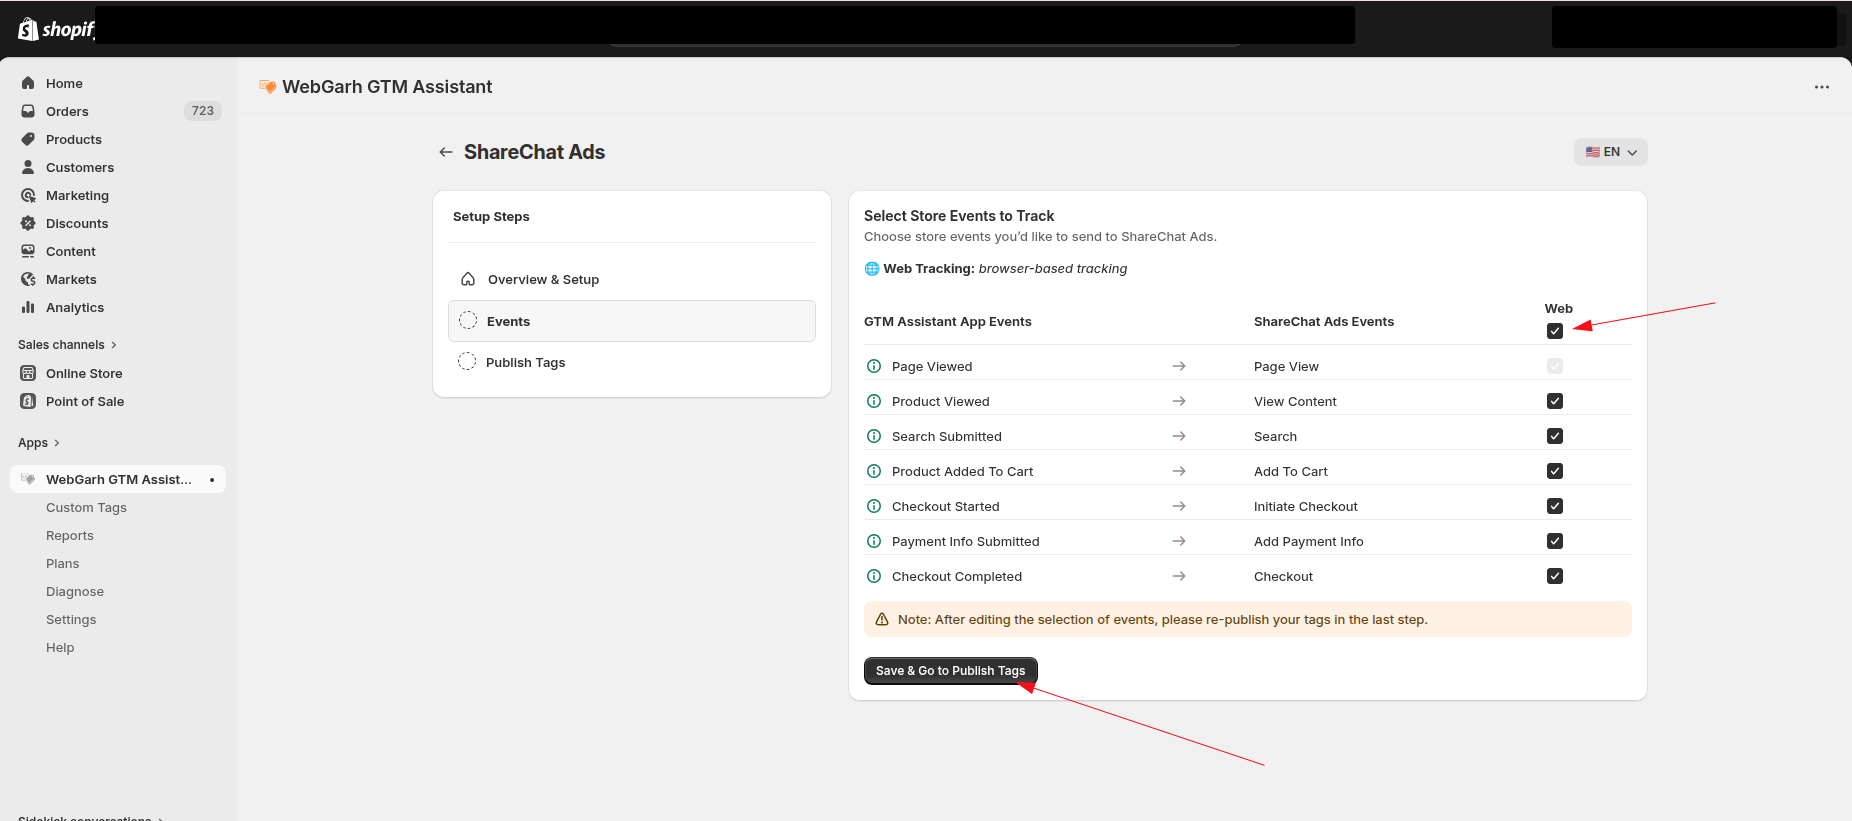Open the Plans sidebar item
Screen dimensions: 1852x821
click(62, 564)
